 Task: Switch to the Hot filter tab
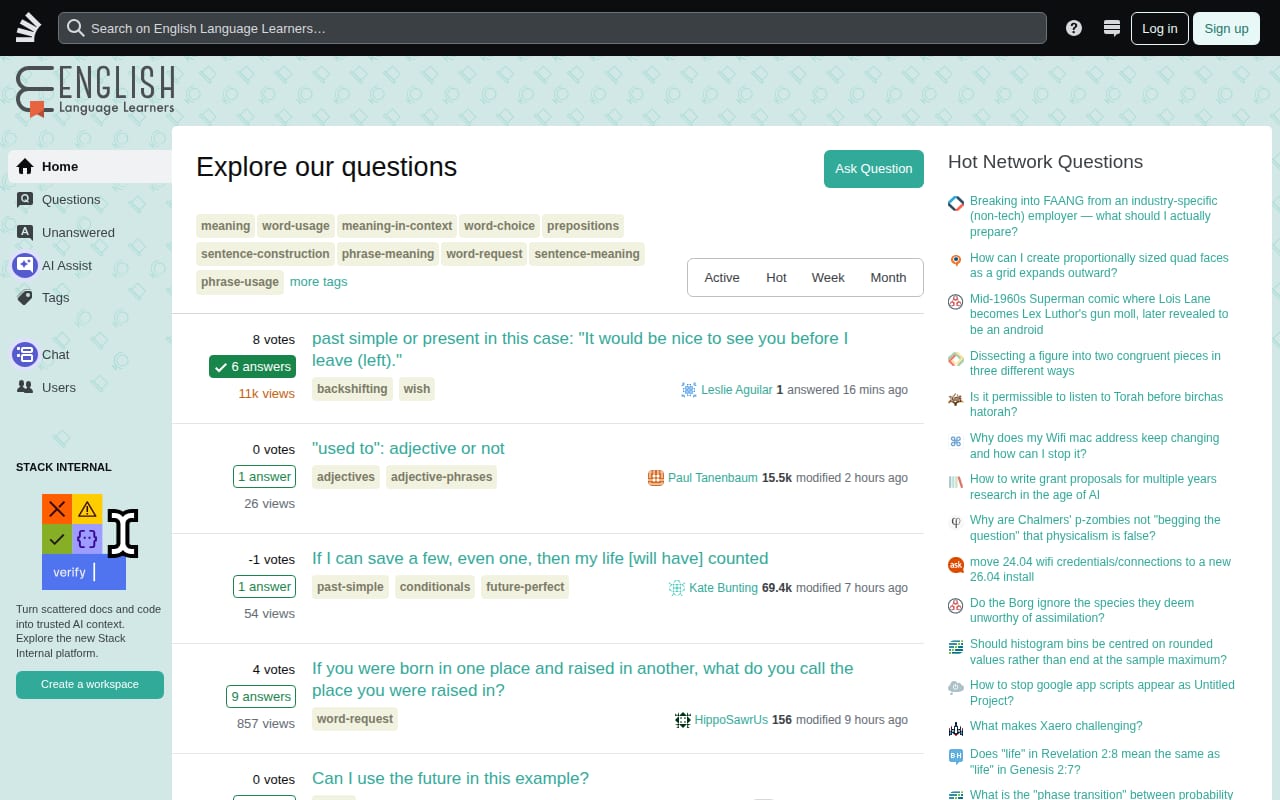click(776, 278)
